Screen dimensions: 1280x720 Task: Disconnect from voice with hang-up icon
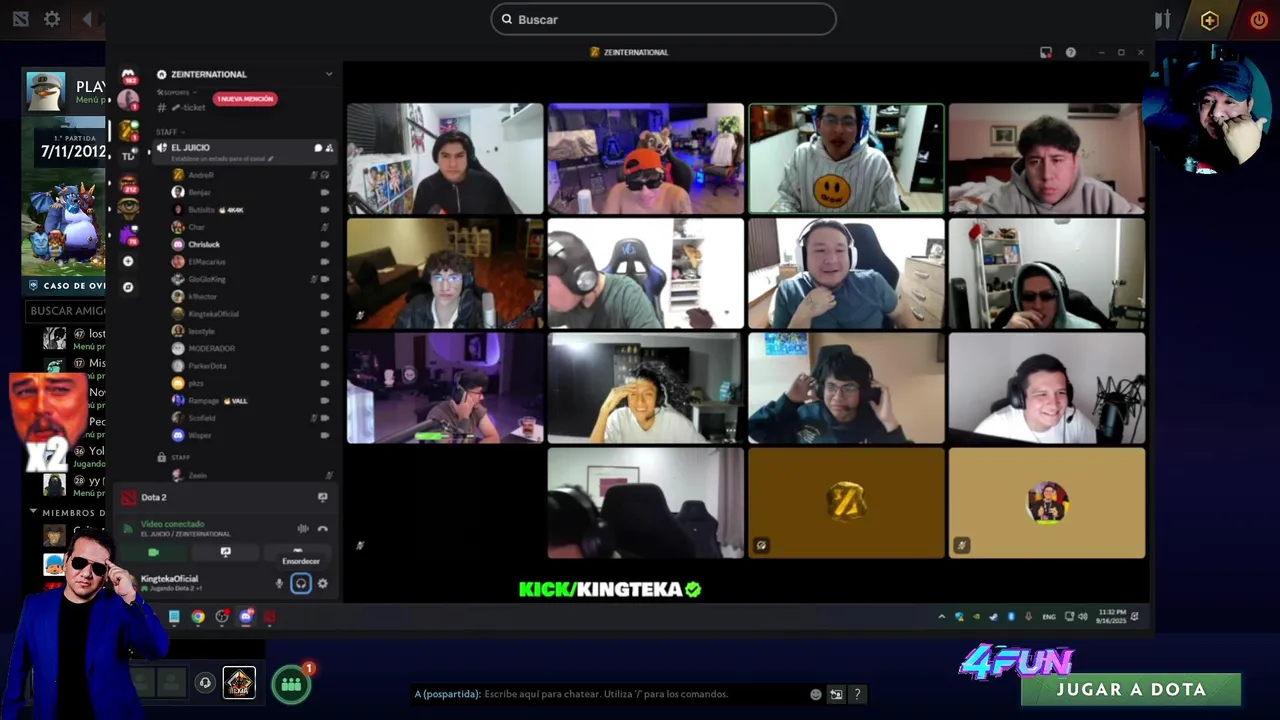[322, 529]
